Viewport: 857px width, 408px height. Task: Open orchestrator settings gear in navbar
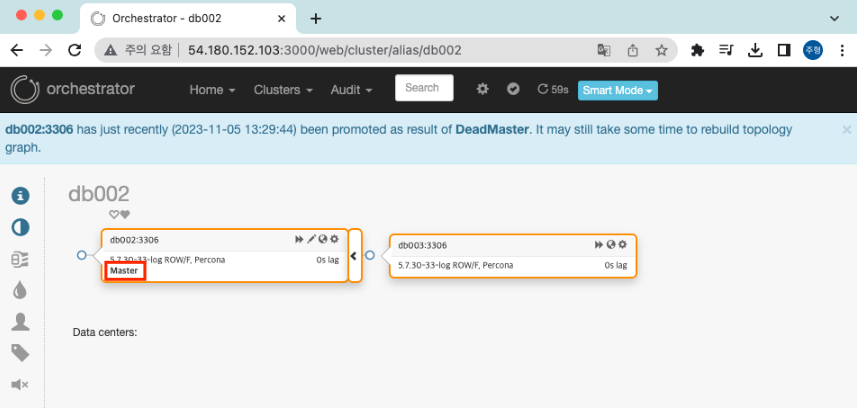tap(482, 89)
